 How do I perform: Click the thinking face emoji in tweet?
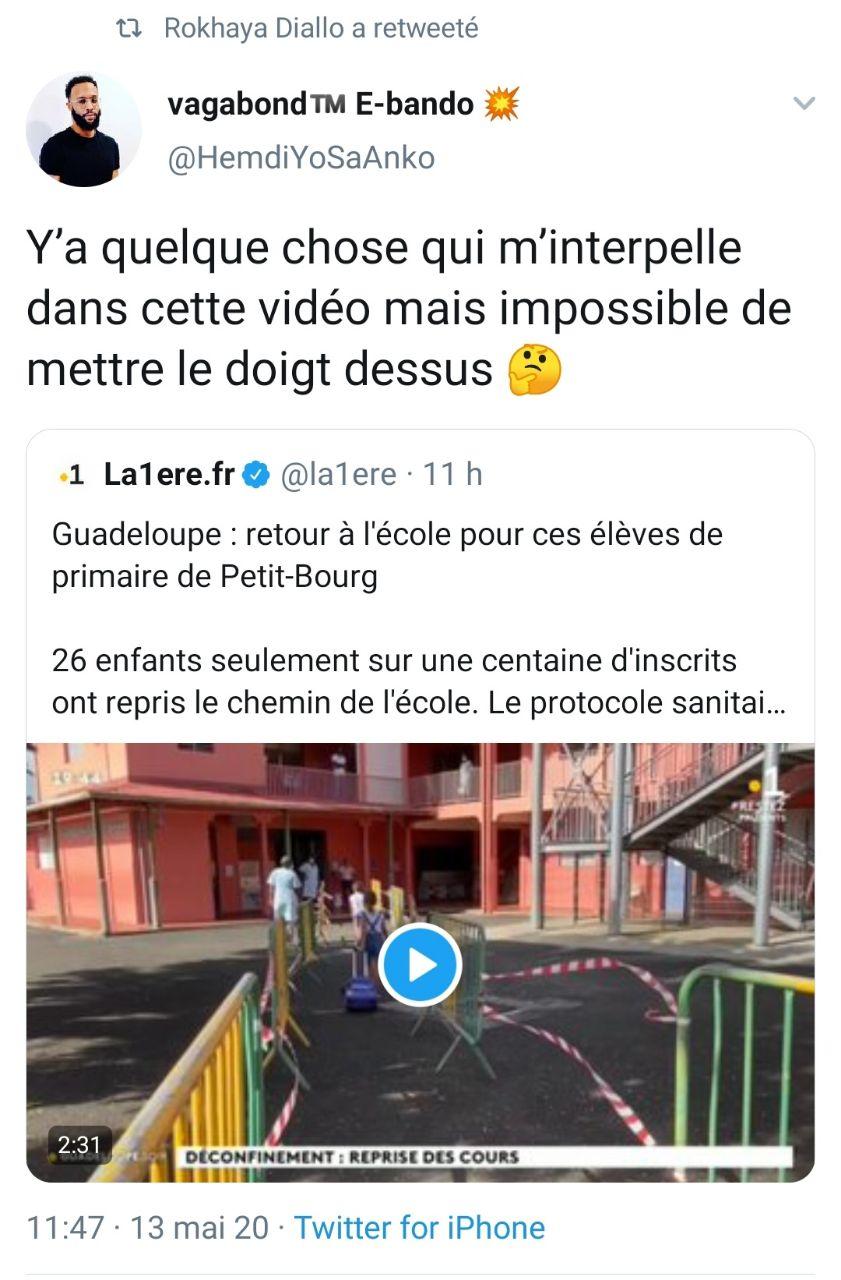tap(535, 371)
